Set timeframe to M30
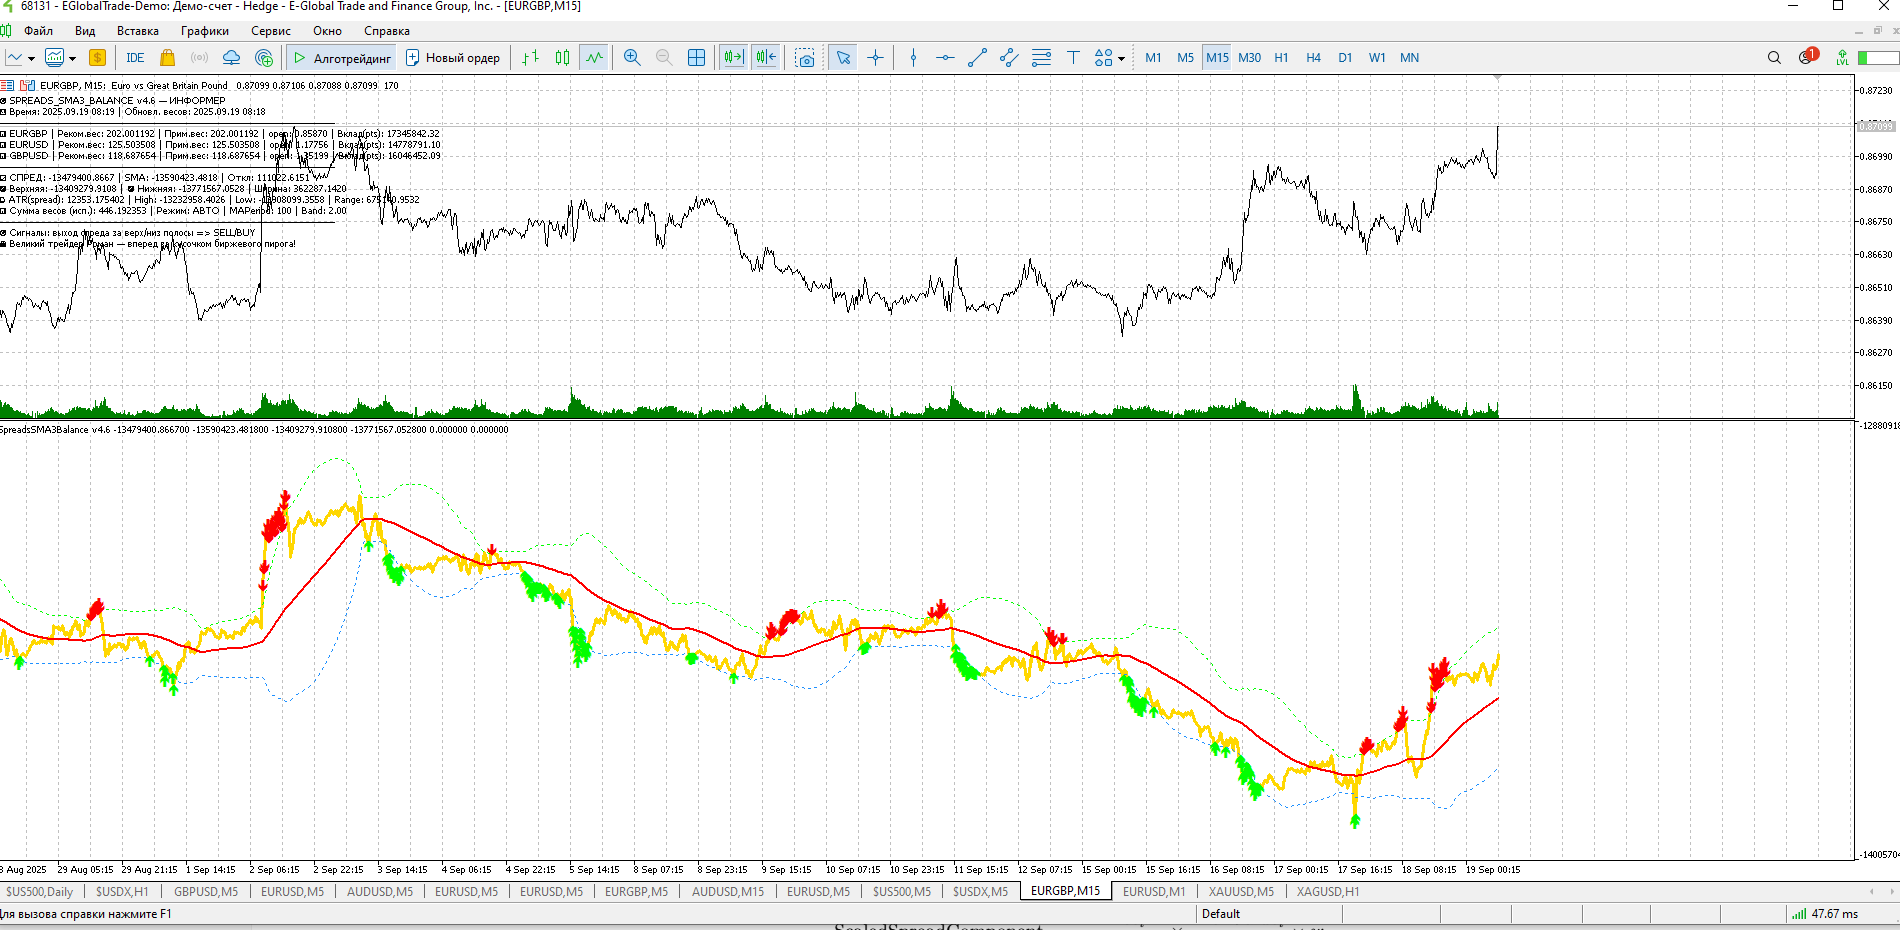Image resolution: width=1900 pixels, height=930 pixels. [x=1249, y=58]
